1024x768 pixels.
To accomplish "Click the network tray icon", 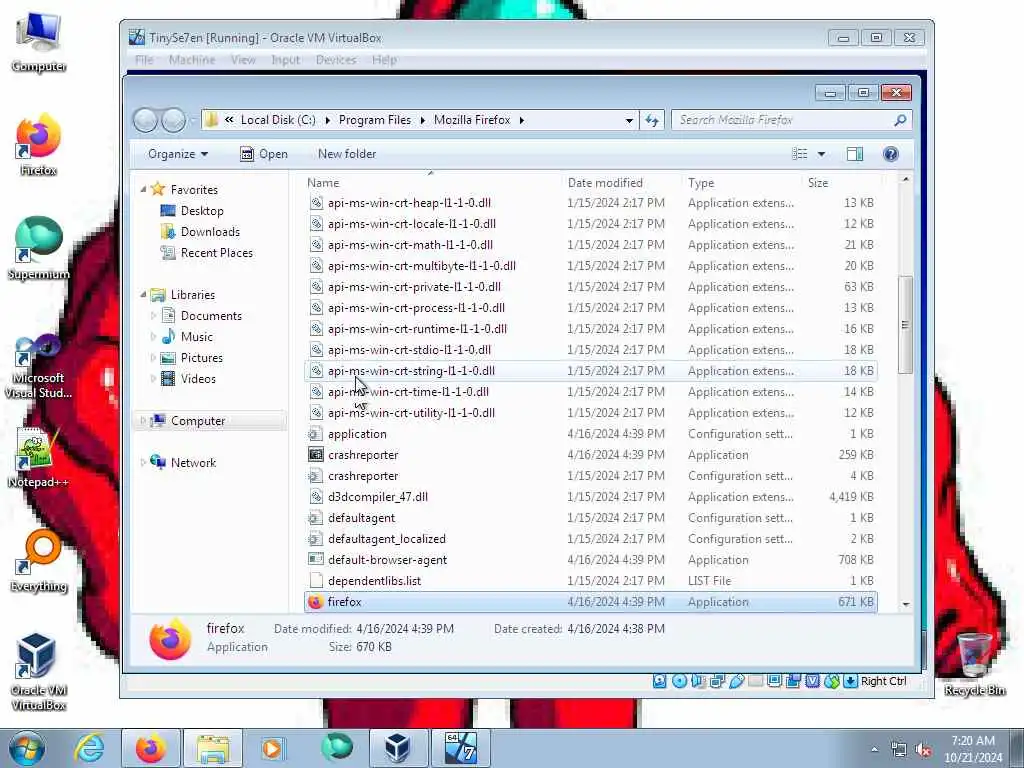I will coord(899,750).
